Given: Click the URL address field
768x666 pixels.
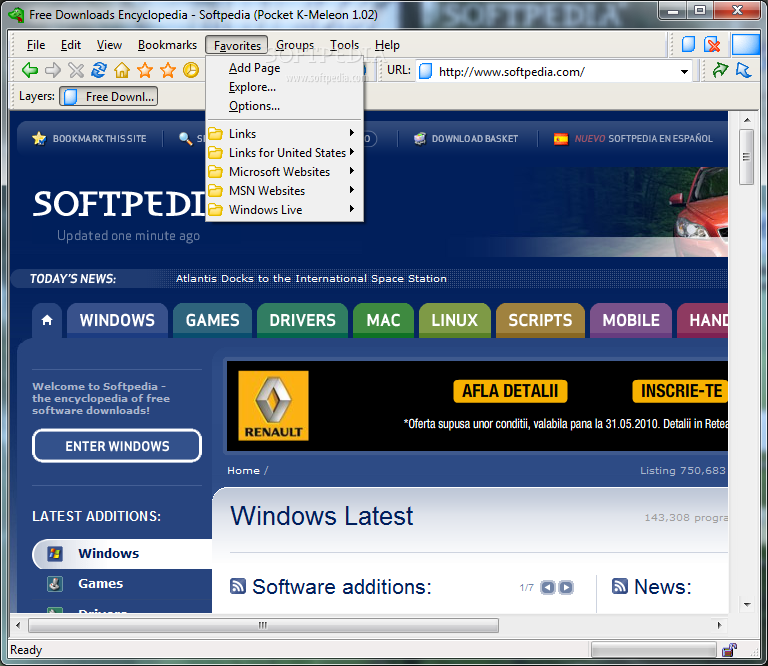Looking at the screenshot, I should (555, 72).
